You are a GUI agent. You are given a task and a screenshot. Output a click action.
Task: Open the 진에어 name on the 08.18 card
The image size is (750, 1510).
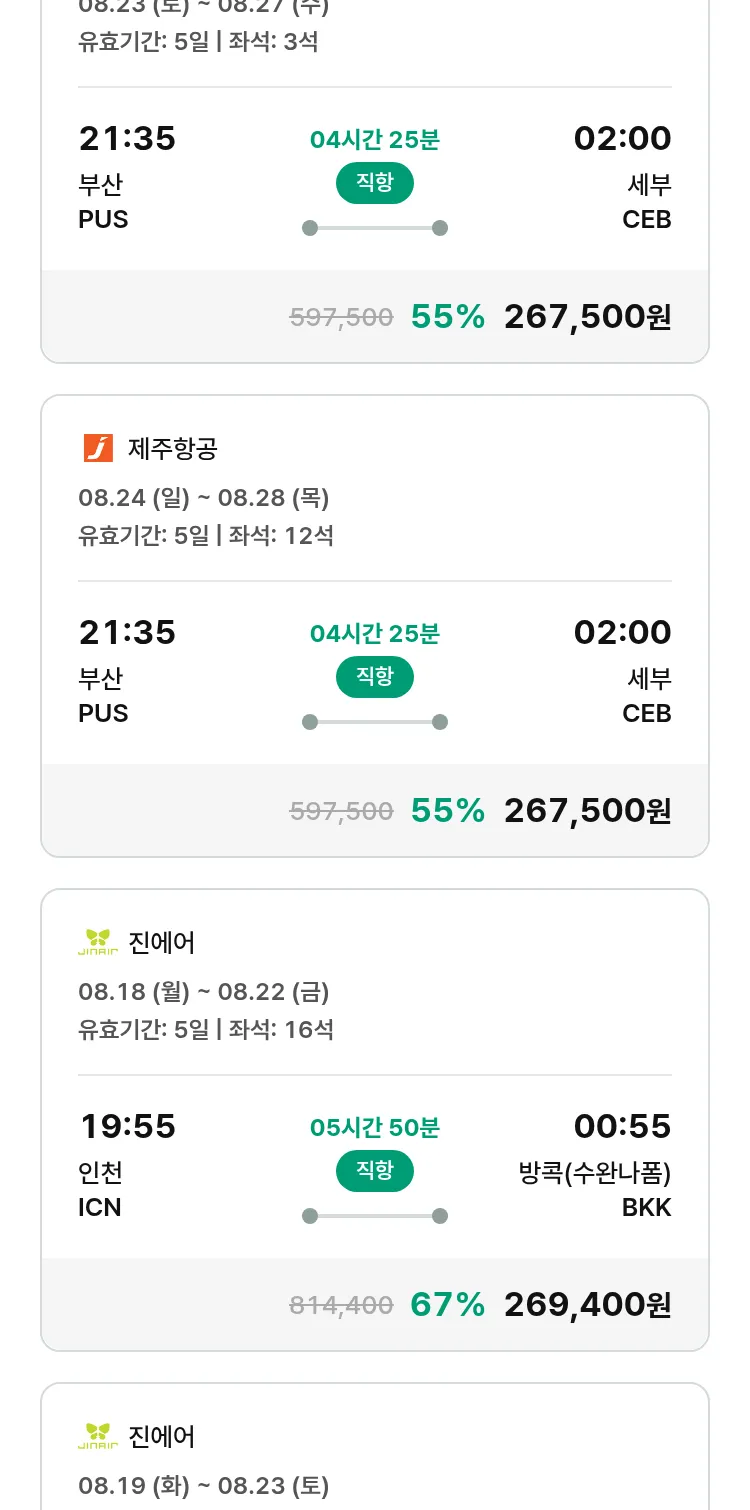162,942
